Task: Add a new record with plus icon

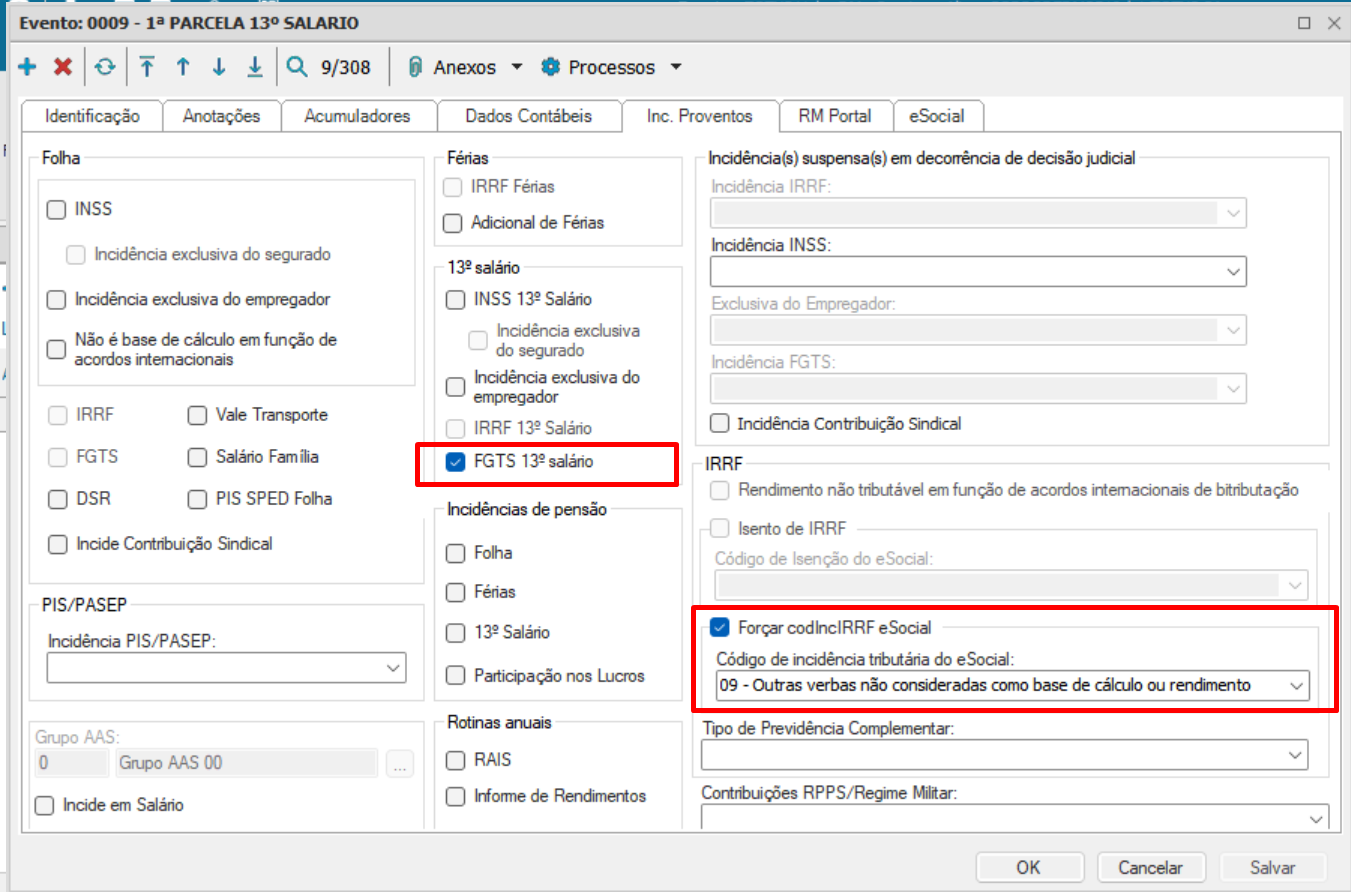Action: [x=27, y=67]
